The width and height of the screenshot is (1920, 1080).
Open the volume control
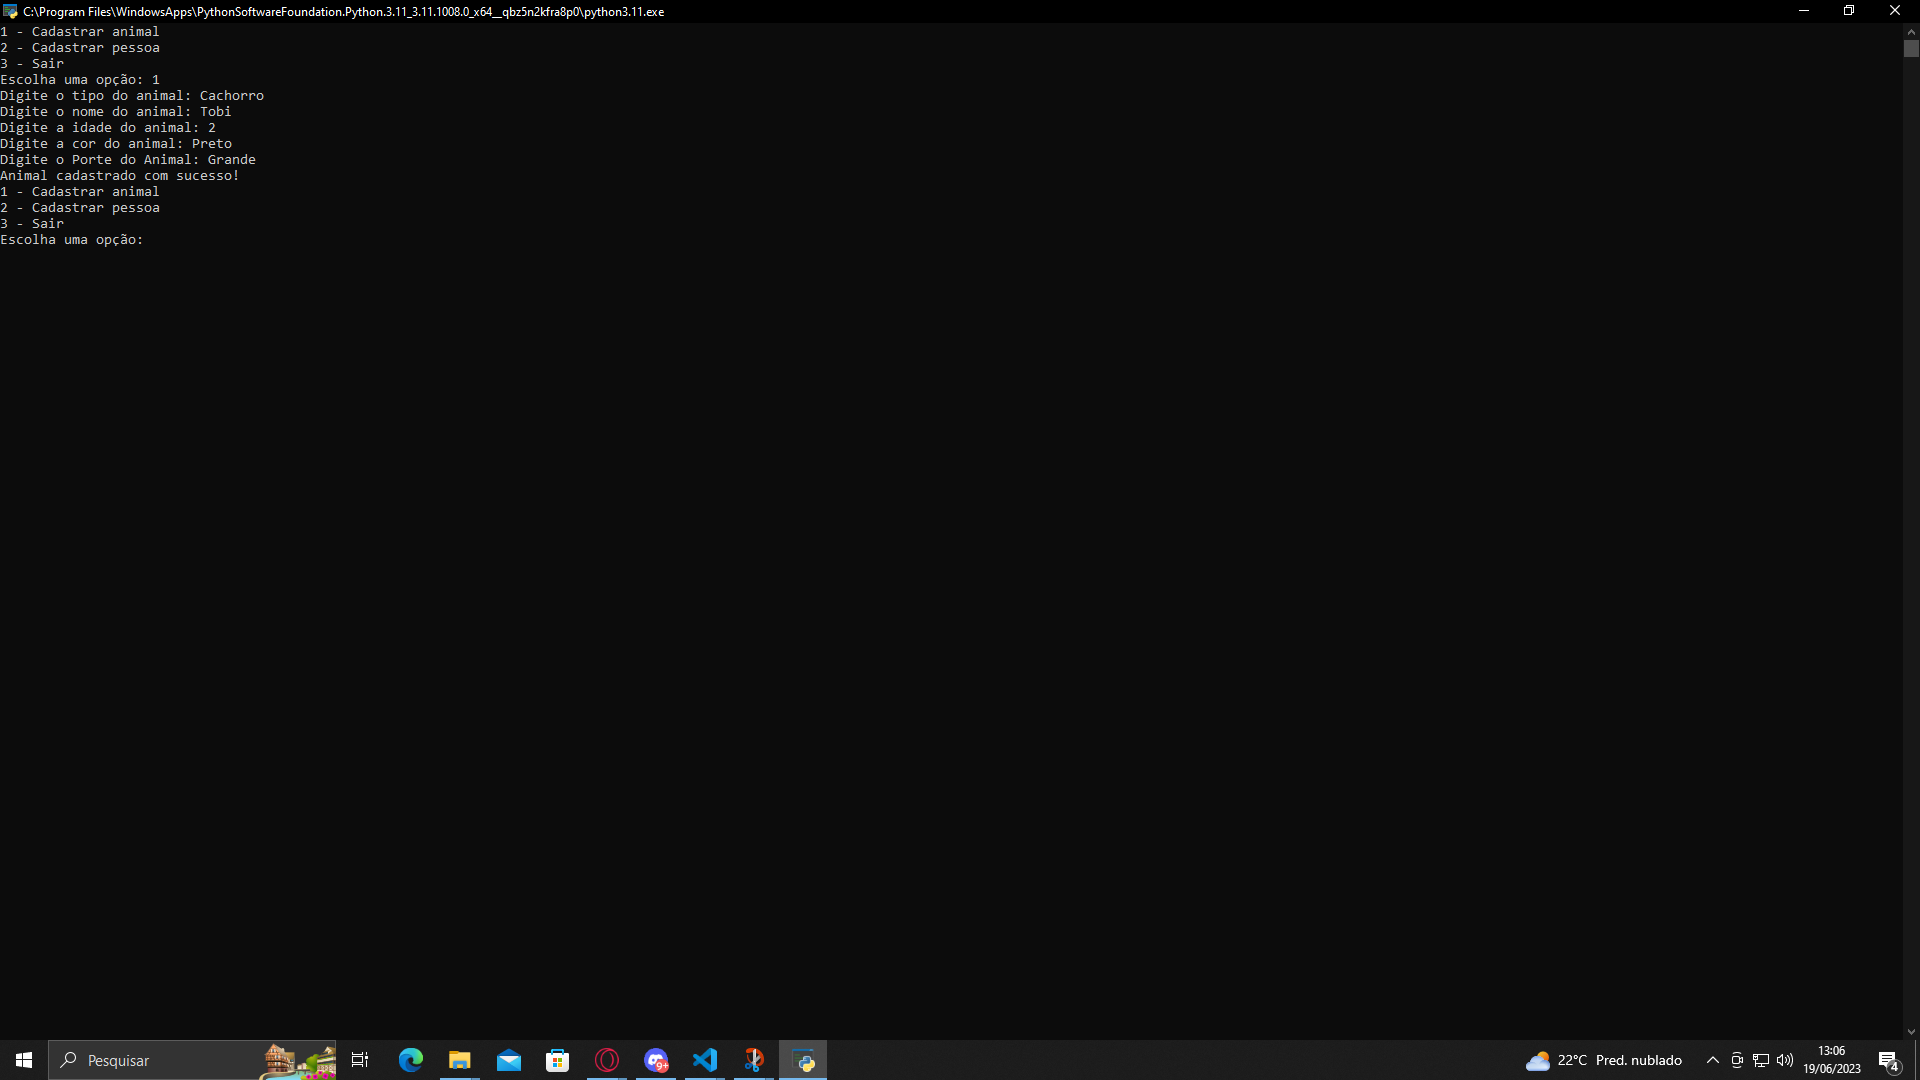1785,1060
